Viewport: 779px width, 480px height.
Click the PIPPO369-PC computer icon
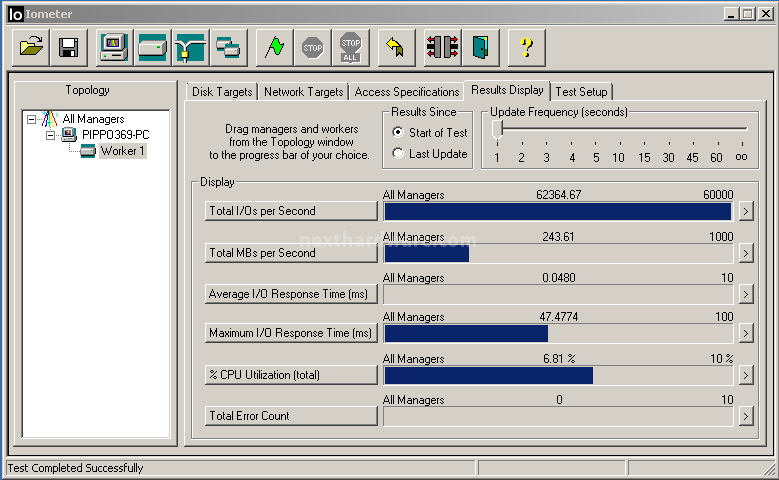tap(69, 135)
